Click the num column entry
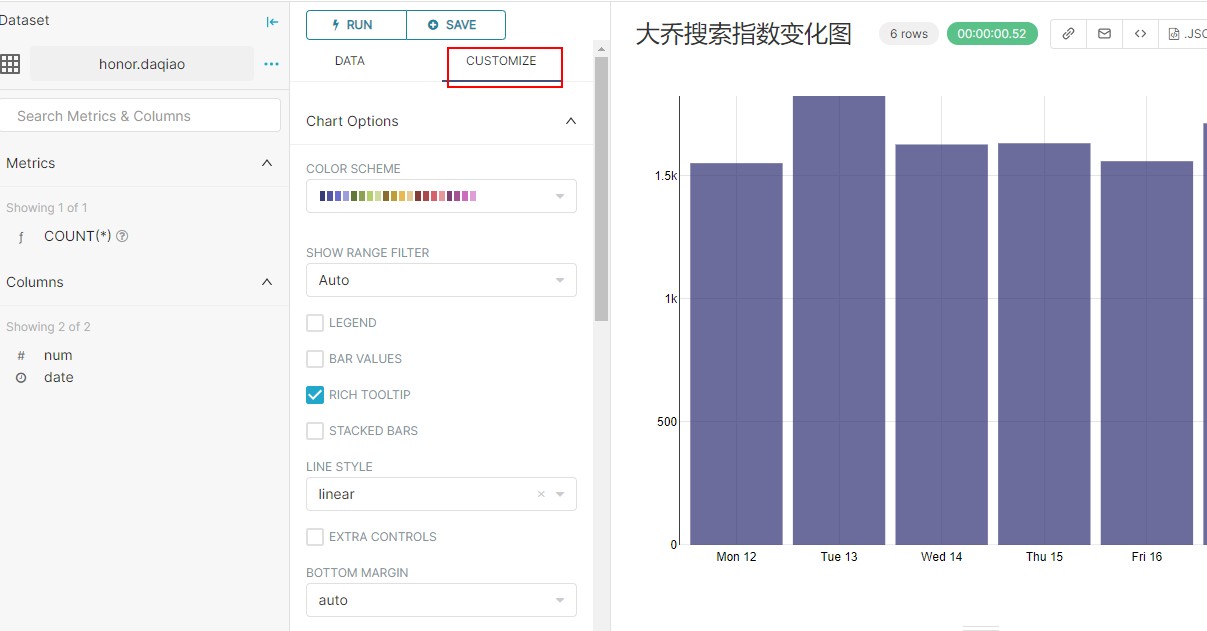This screenshot has height=631, width=1207. click(58, 355)
